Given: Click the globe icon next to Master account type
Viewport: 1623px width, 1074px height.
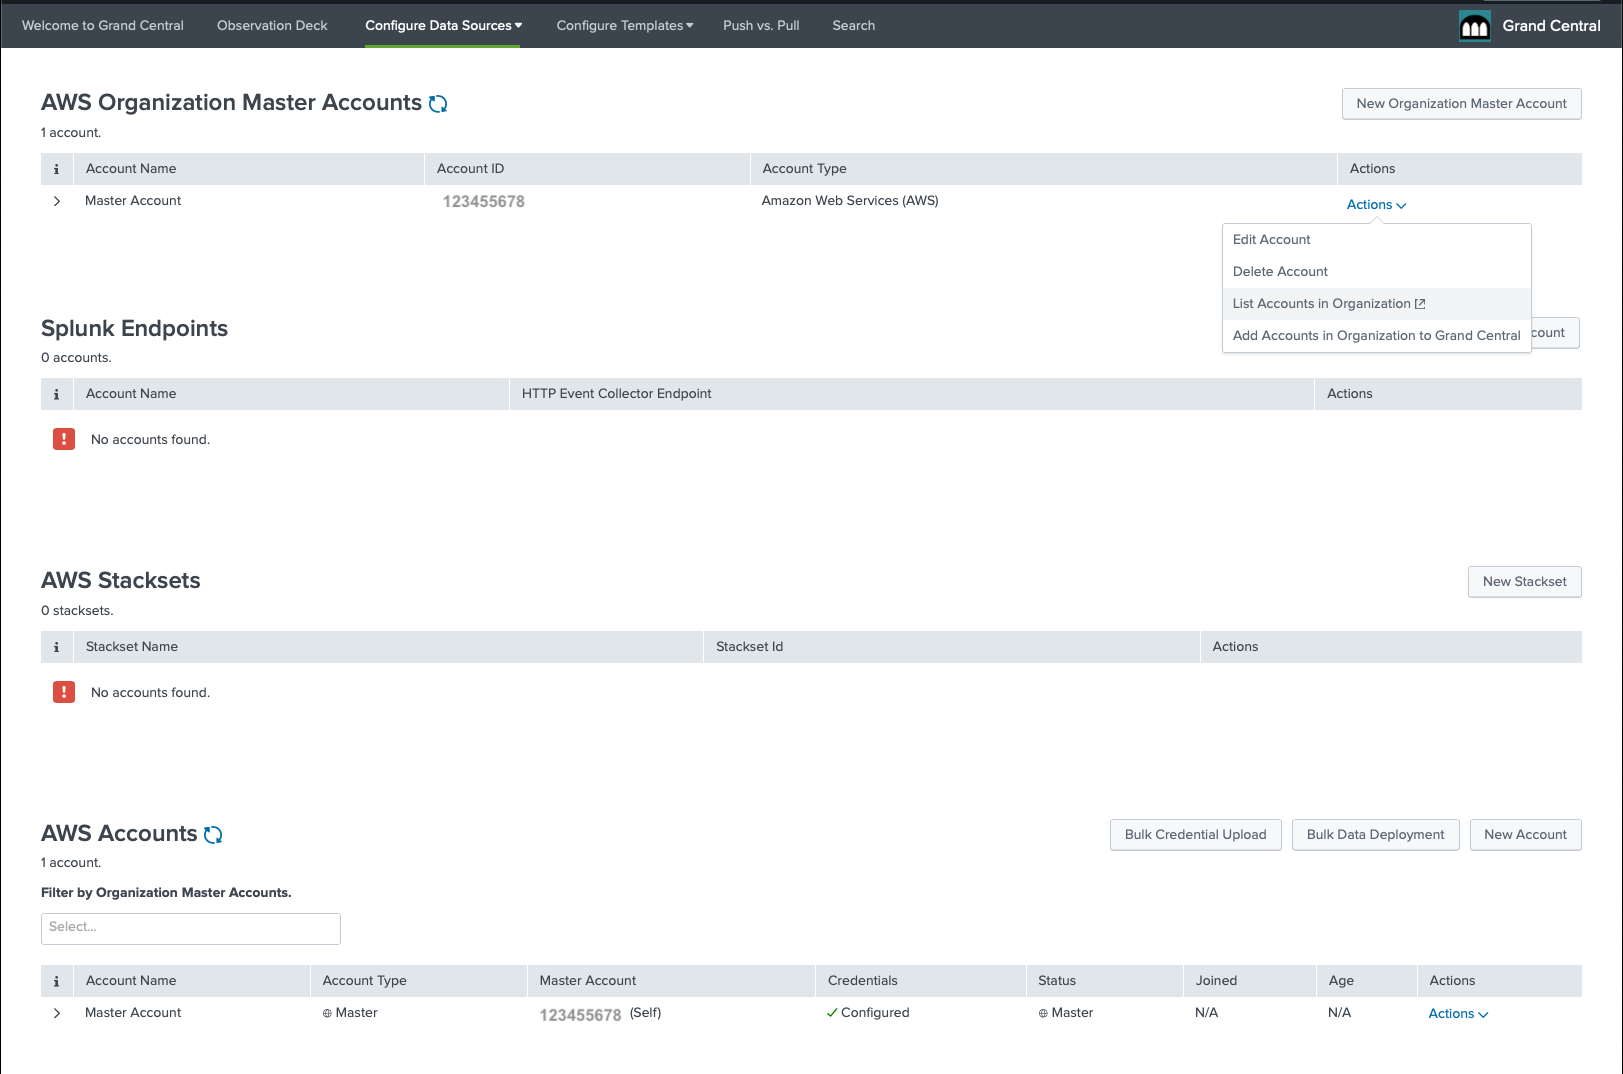Looking at the screenshot, I should [327, 1014].
